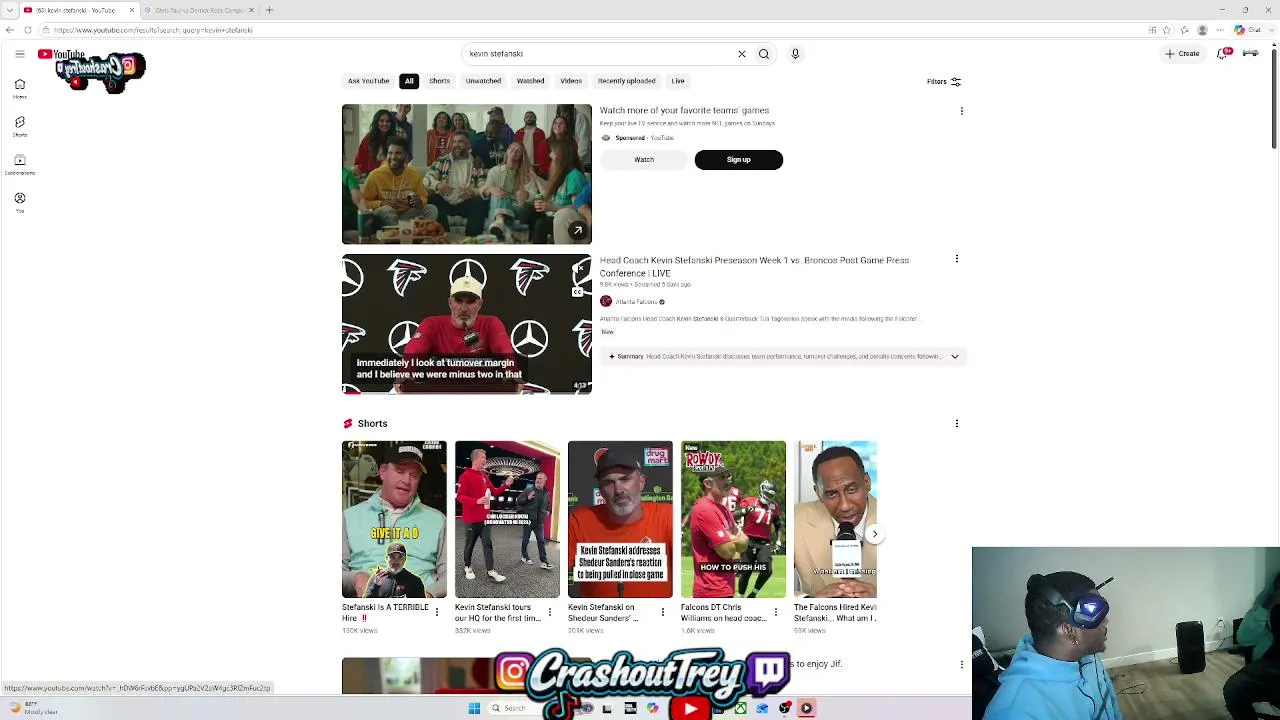This screenshot has height=720, width=1280.
Task: Click the Sign up button
Action: coord(739,160)
